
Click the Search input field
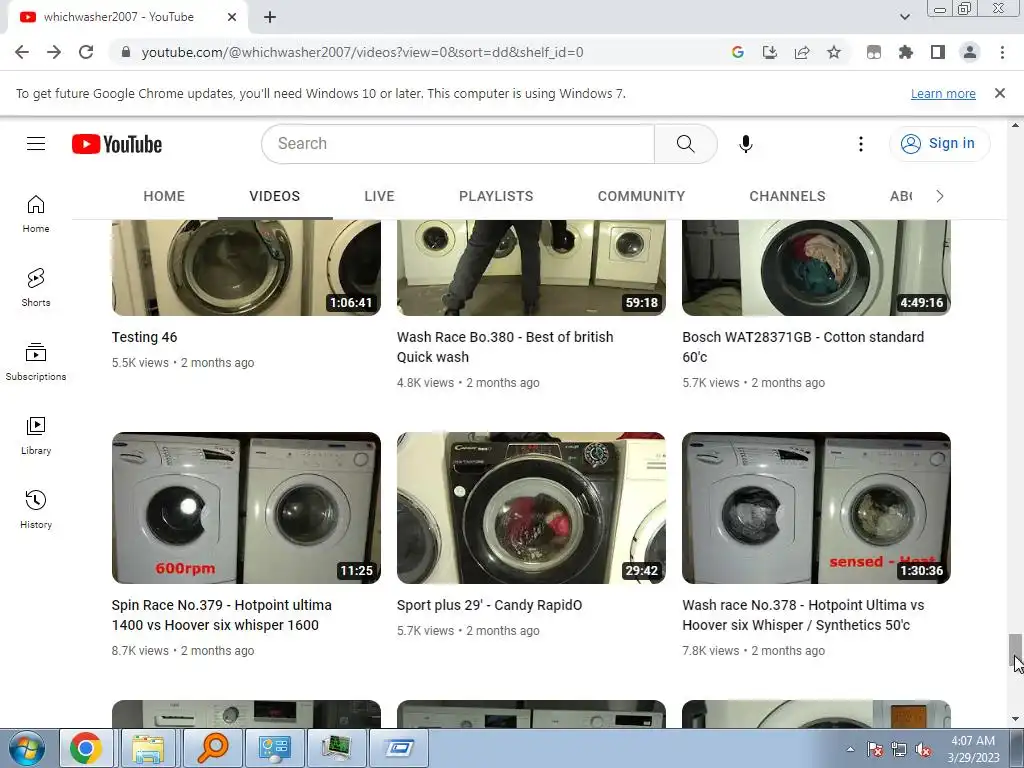pos(458,144)
